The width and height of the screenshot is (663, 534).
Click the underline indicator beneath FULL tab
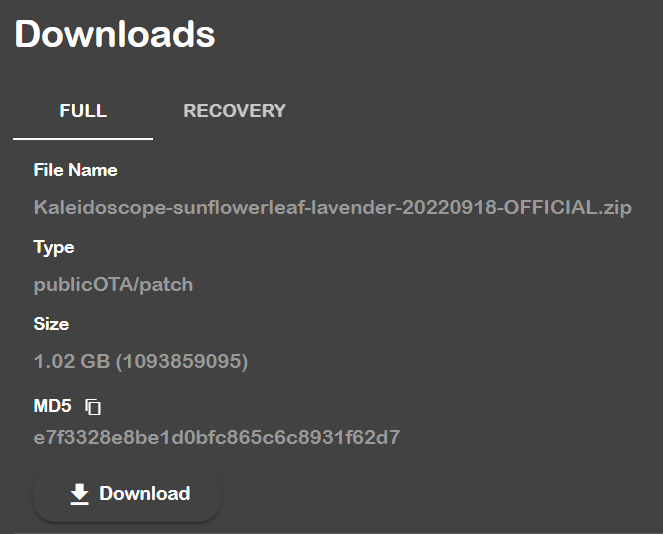tap(83, 138)
